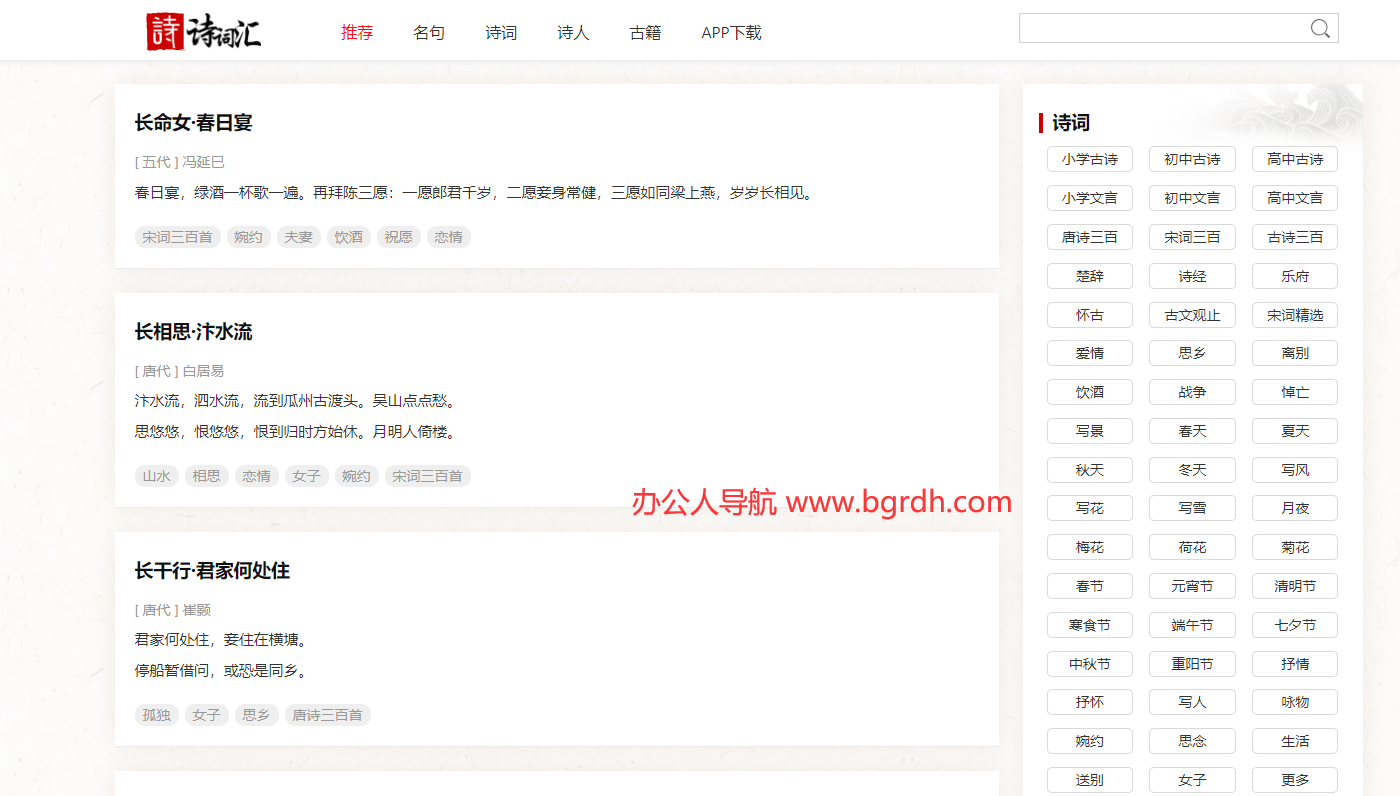The image size is (1400, 796).
Task: Open the APP下载 page
Action: [x=731, y=33]
